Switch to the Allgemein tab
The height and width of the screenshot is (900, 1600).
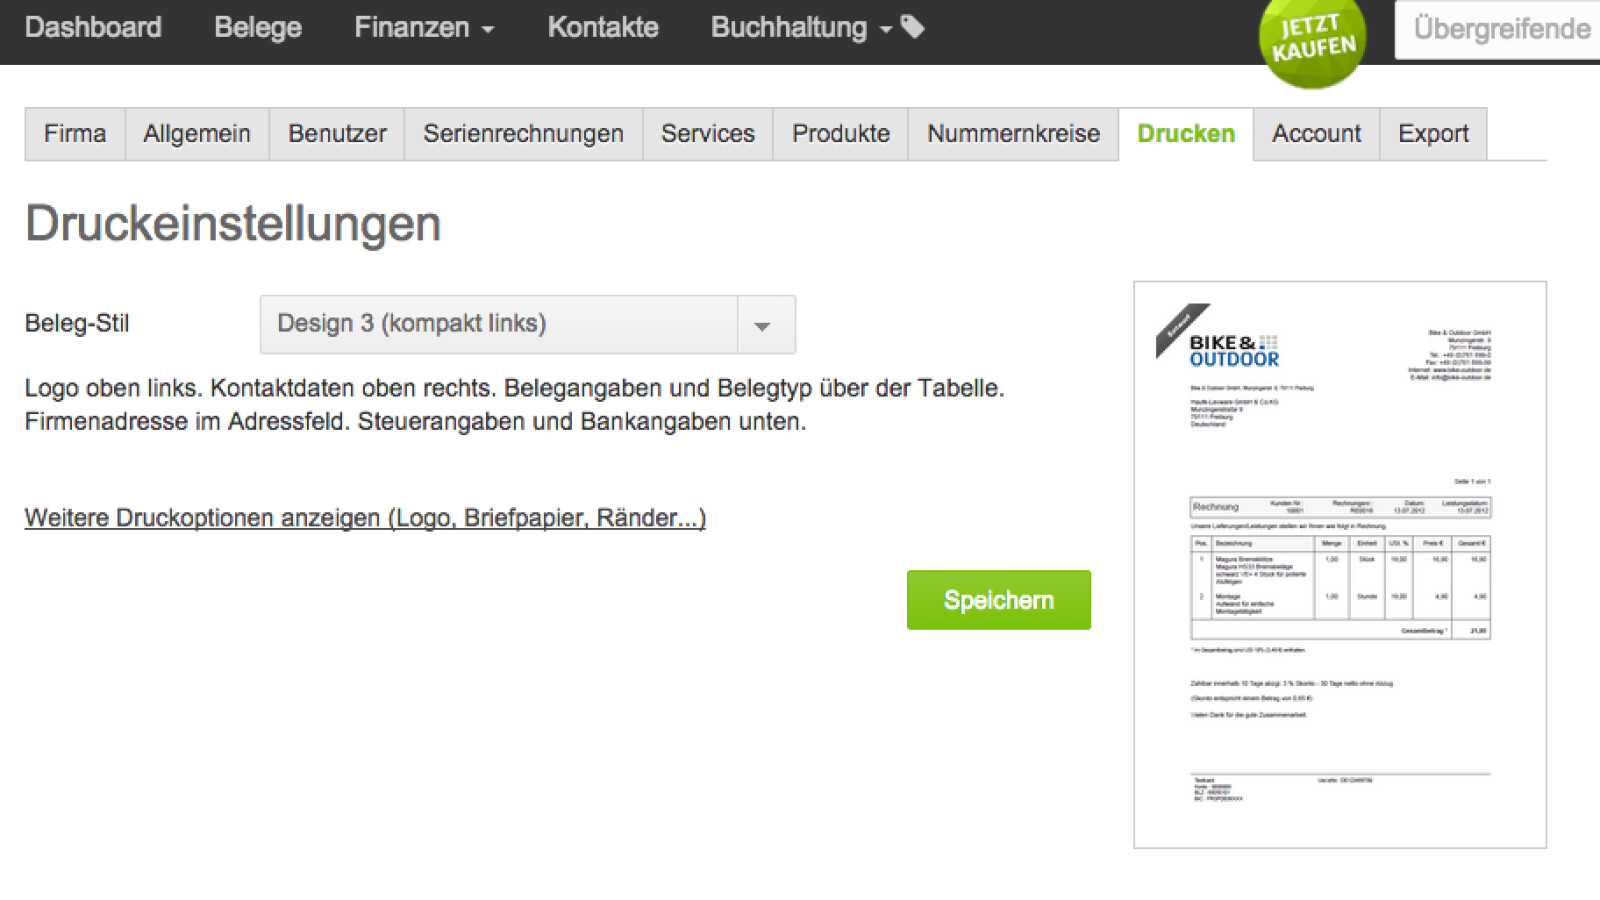pos(197,133)
